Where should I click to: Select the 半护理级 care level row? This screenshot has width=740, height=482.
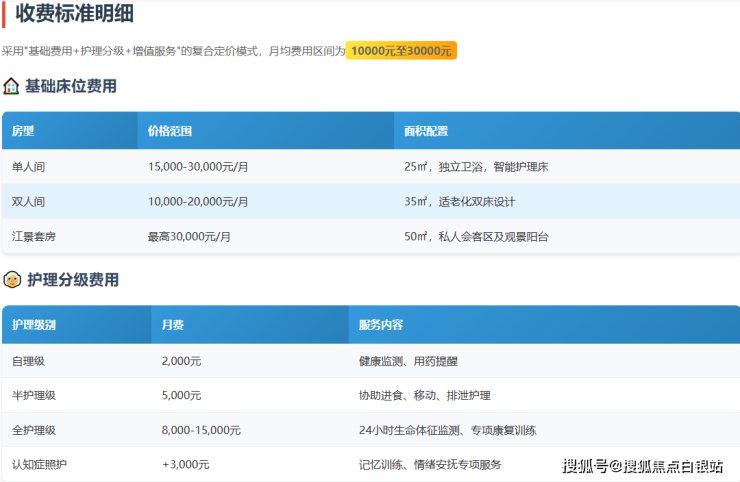(34, 396)
